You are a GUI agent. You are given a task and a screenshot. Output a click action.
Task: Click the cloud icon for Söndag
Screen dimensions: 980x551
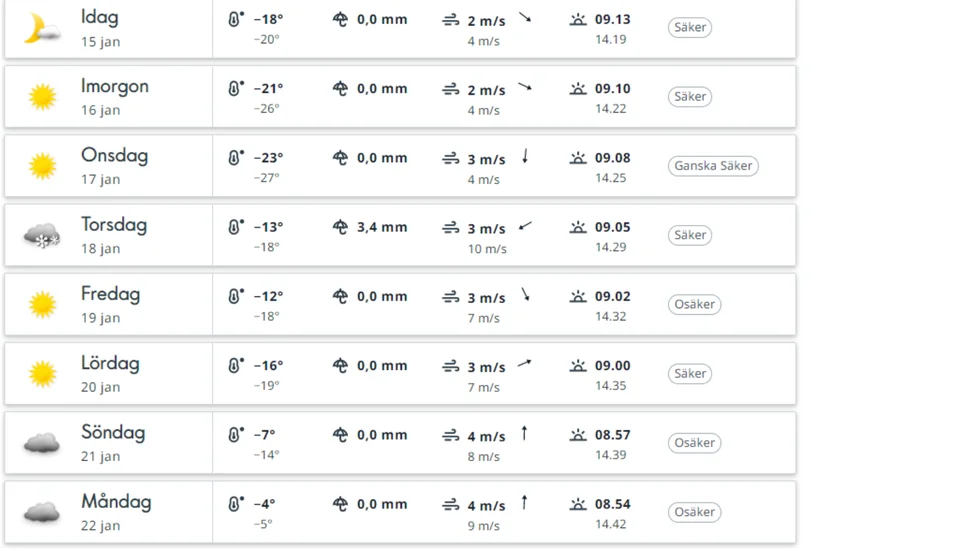click(x=42, y=443)
